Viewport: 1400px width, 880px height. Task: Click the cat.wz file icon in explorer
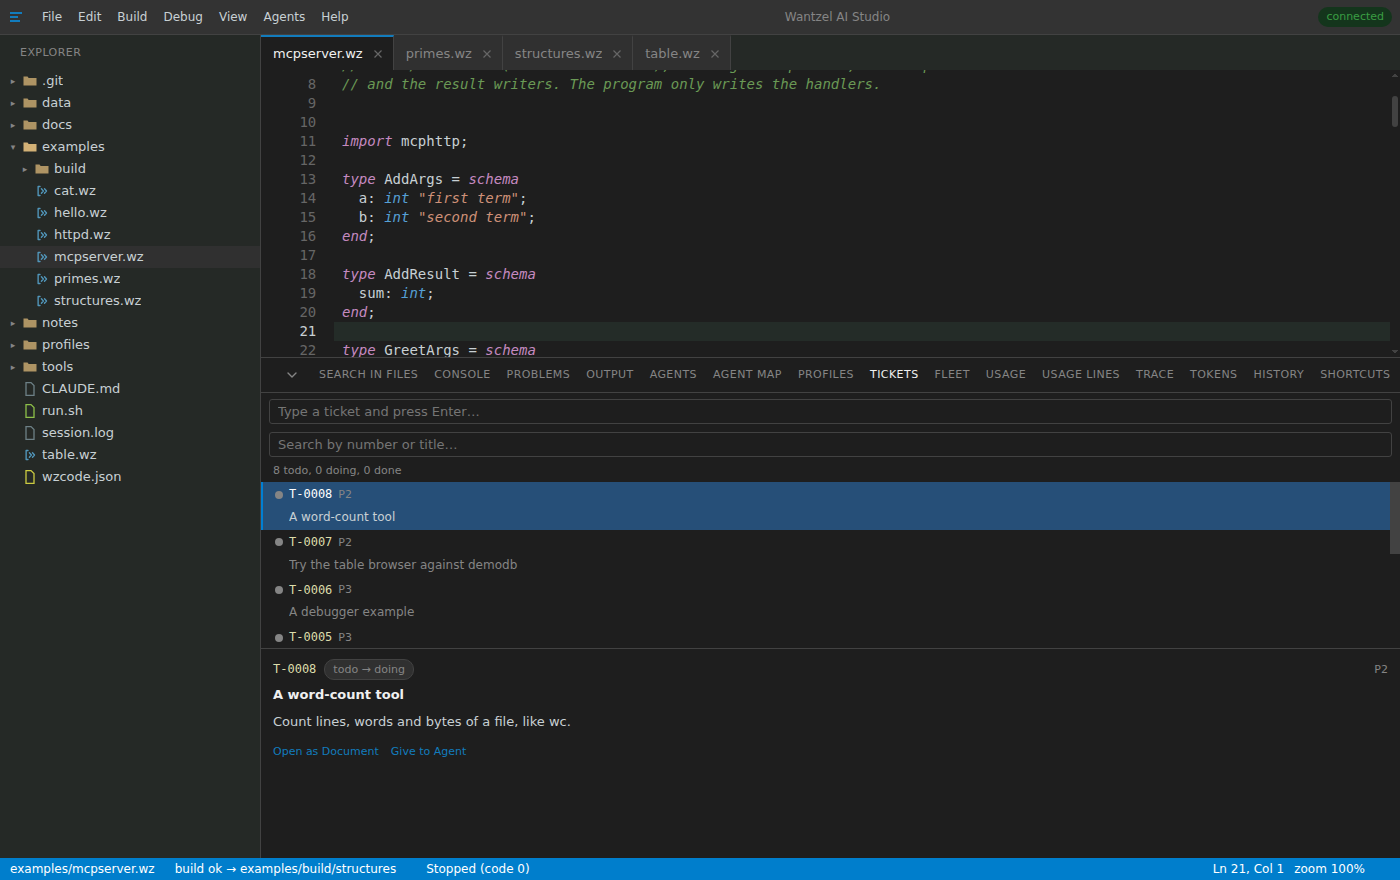tap(42, 191)
